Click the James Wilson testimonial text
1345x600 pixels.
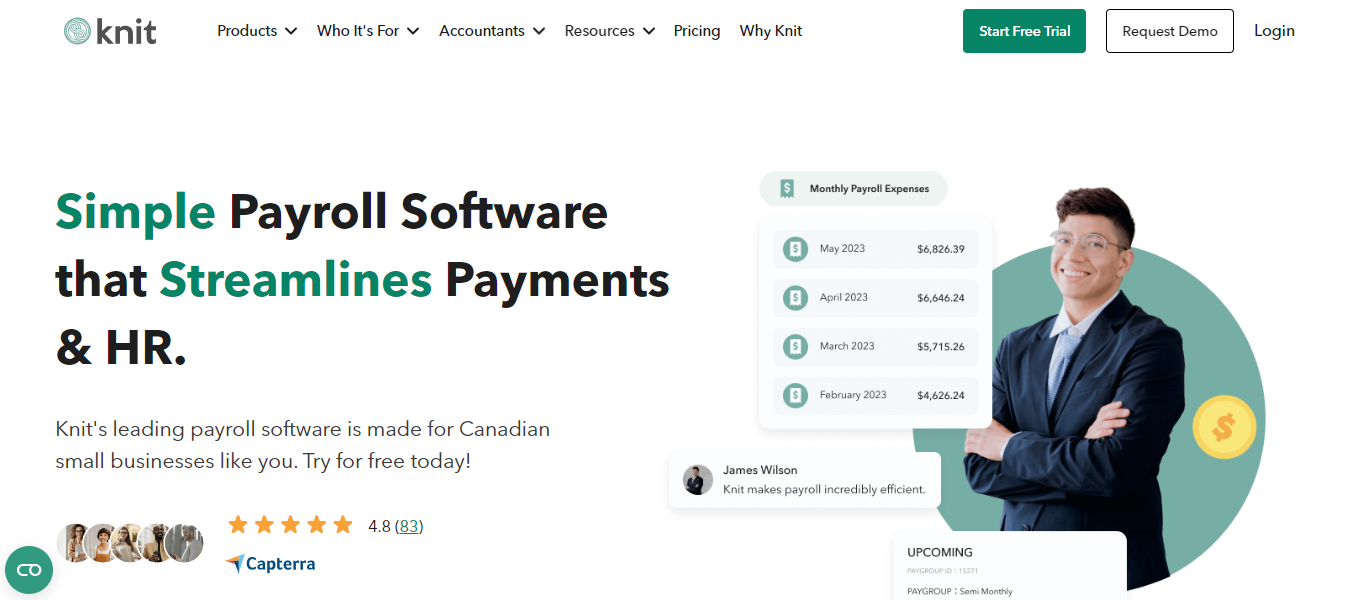[x=824, y=490]
